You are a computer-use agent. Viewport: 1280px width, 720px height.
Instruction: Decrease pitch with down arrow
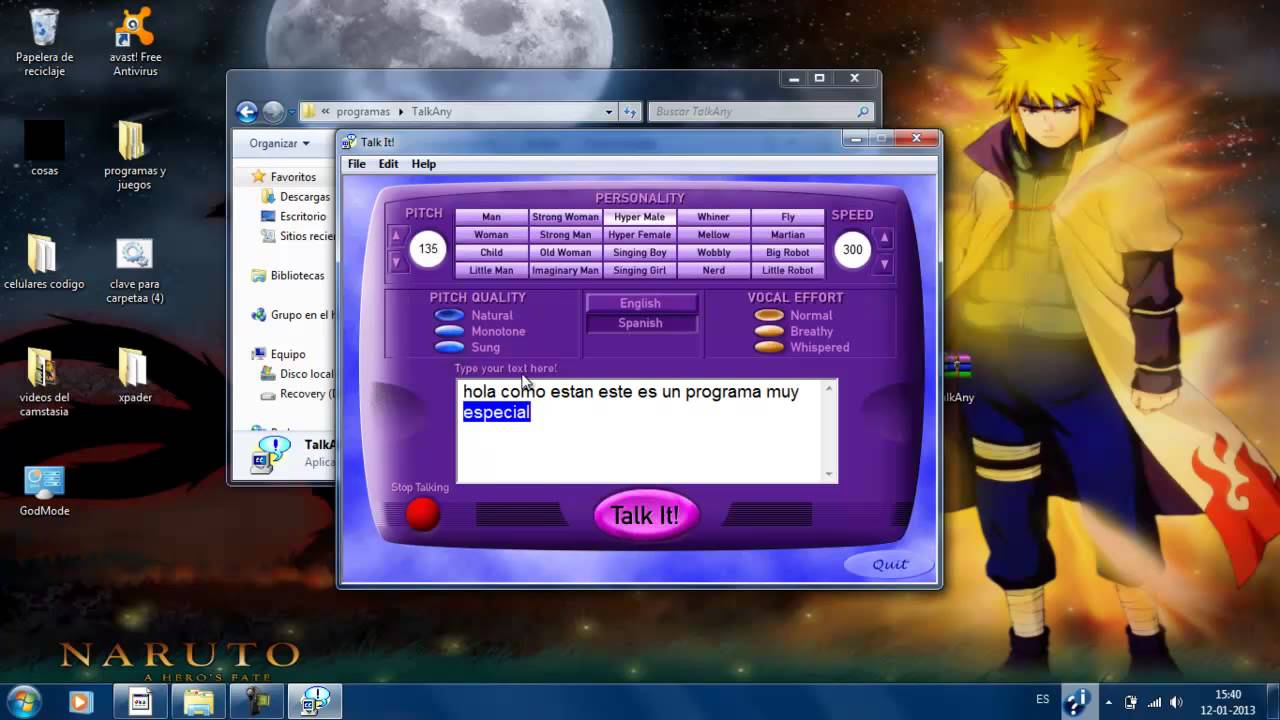(397, 262)
